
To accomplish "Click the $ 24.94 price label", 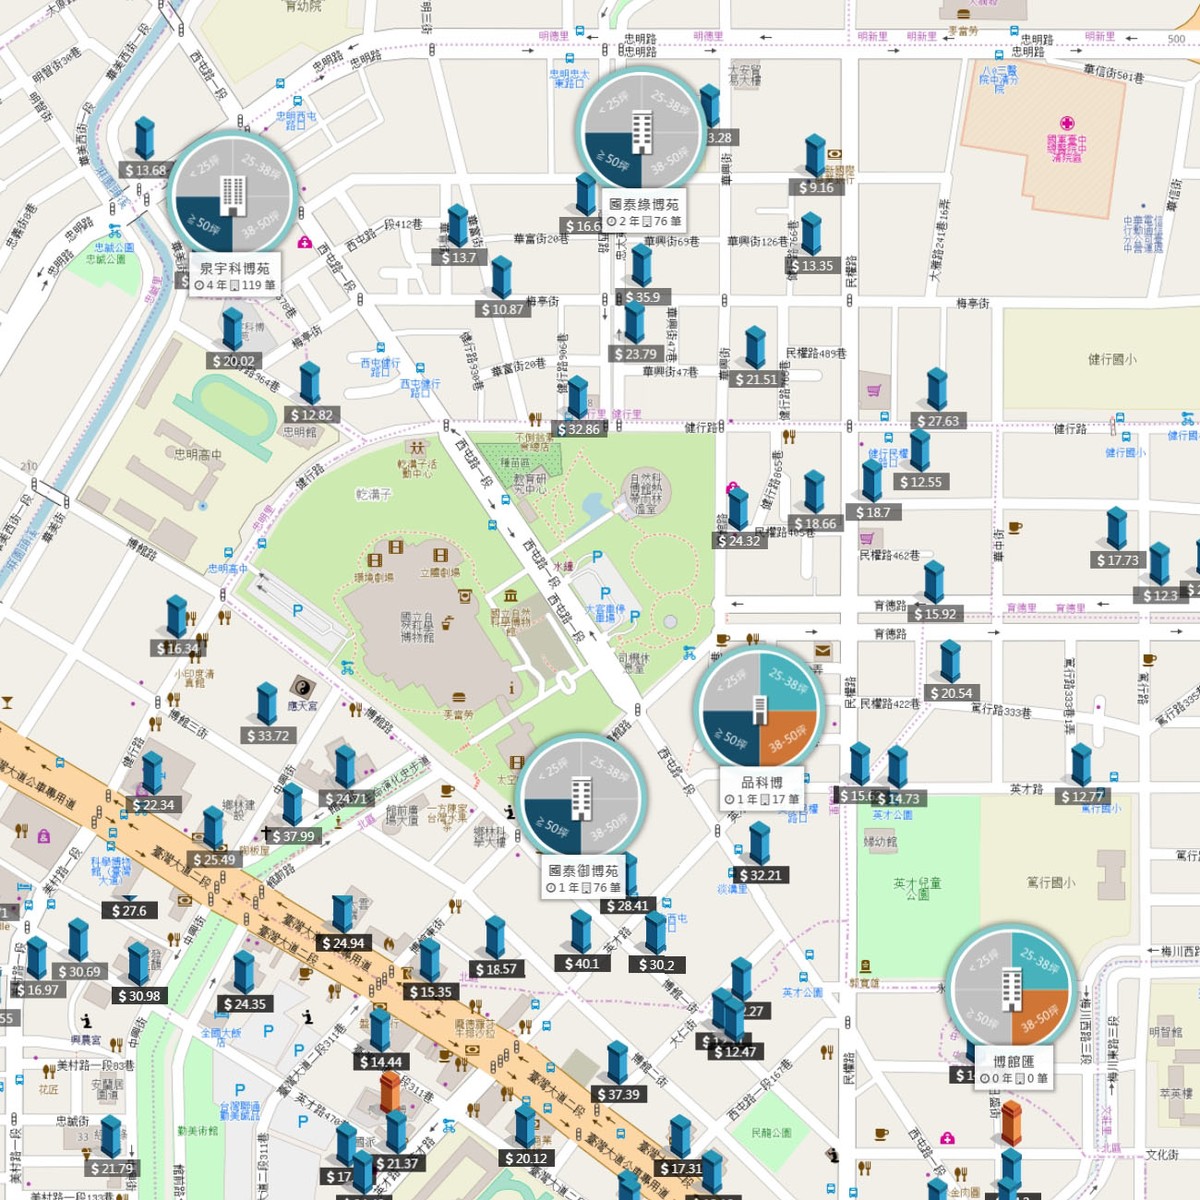I will (343, 943).
